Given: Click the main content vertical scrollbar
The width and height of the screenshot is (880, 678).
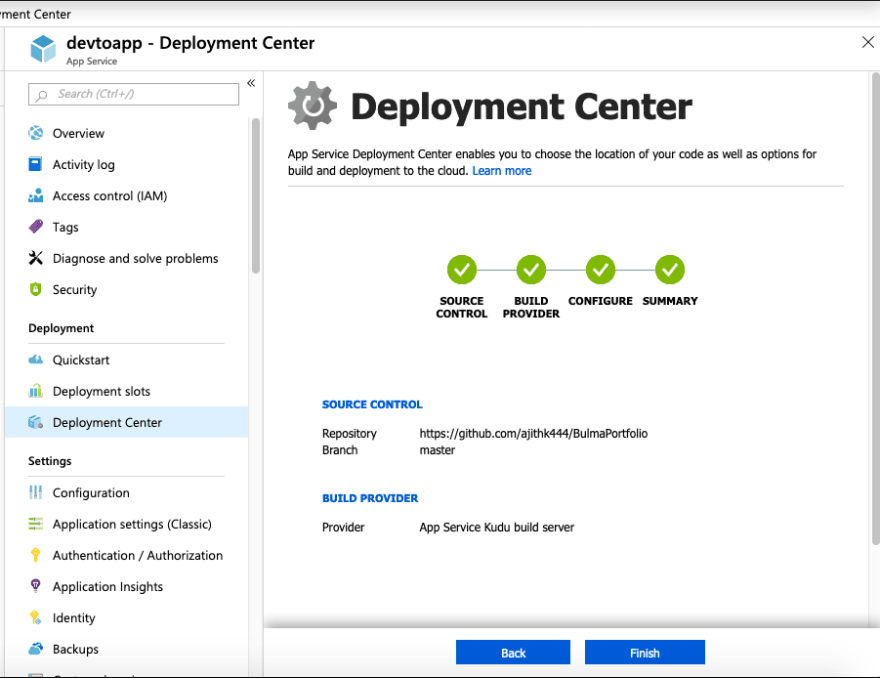Looking at the screenshot, I should pyautogui.click(x=876, y=308).
